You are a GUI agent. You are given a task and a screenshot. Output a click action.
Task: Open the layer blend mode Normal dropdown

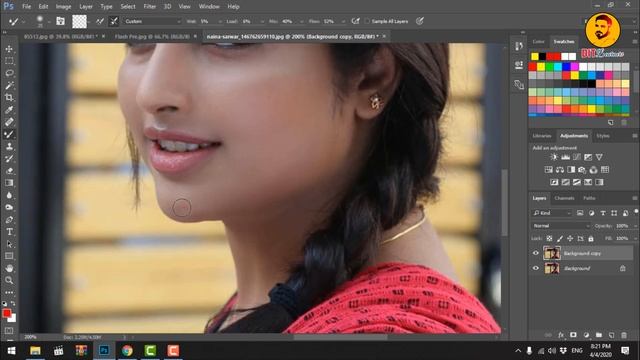click(560, 226)
